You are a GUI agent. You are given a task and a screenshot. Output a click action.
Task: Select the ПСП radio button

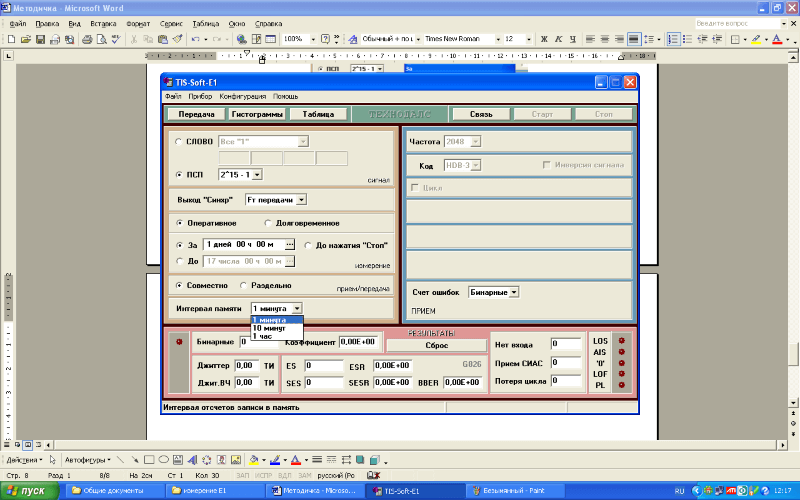tap(179, 174)
